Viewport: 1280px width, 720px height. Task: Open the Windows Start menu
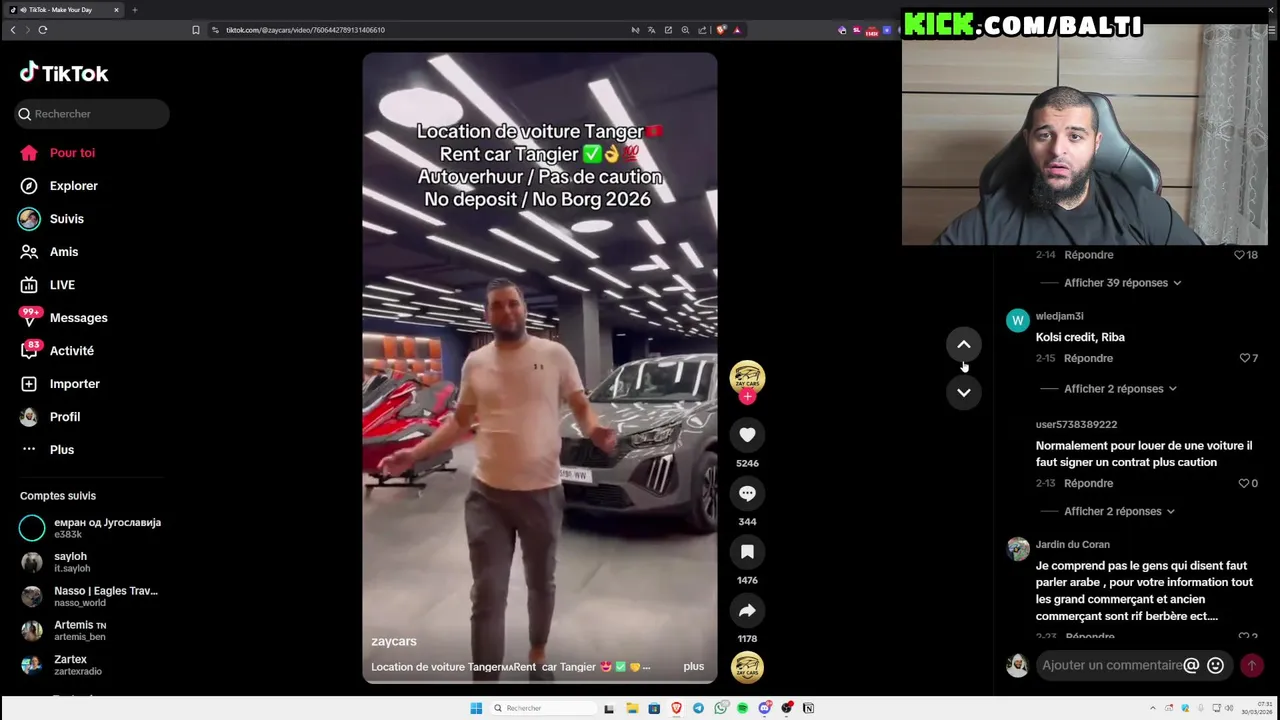(x=476, y=708)
